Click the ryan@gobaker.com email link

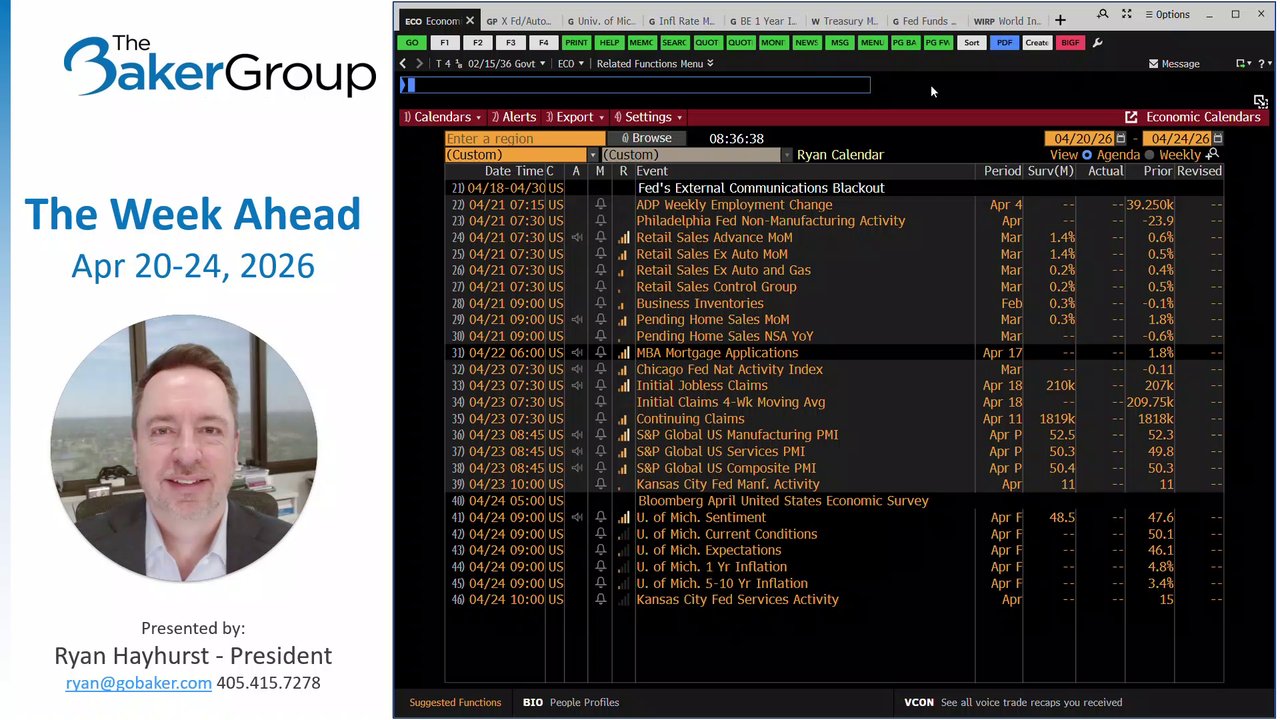pyautogui.click(x=138, y=683)
